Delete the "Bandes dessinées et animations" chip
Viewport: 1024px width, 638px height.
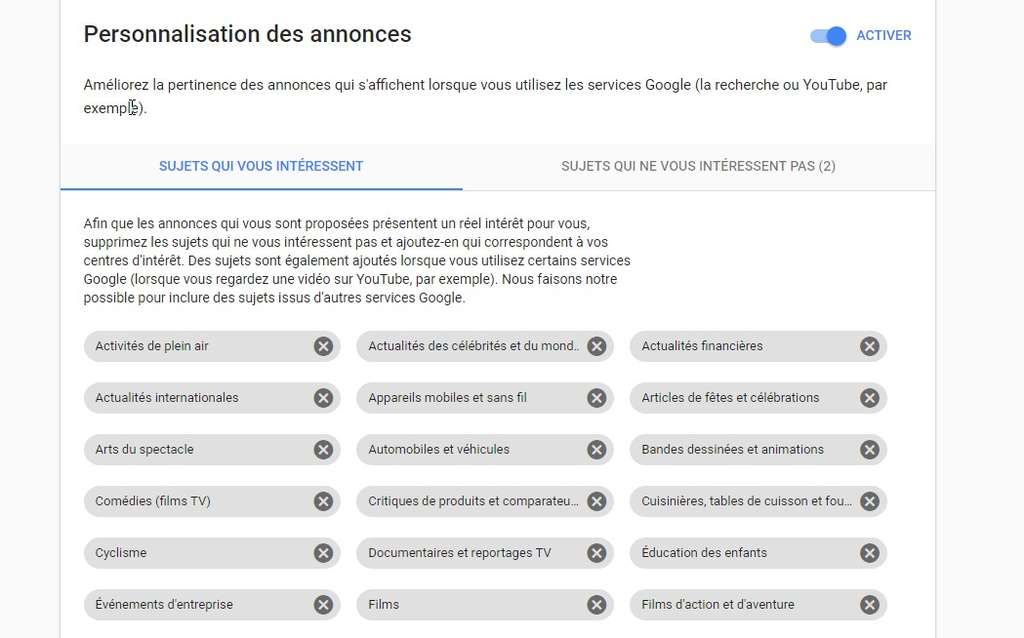tap(869, 450)
